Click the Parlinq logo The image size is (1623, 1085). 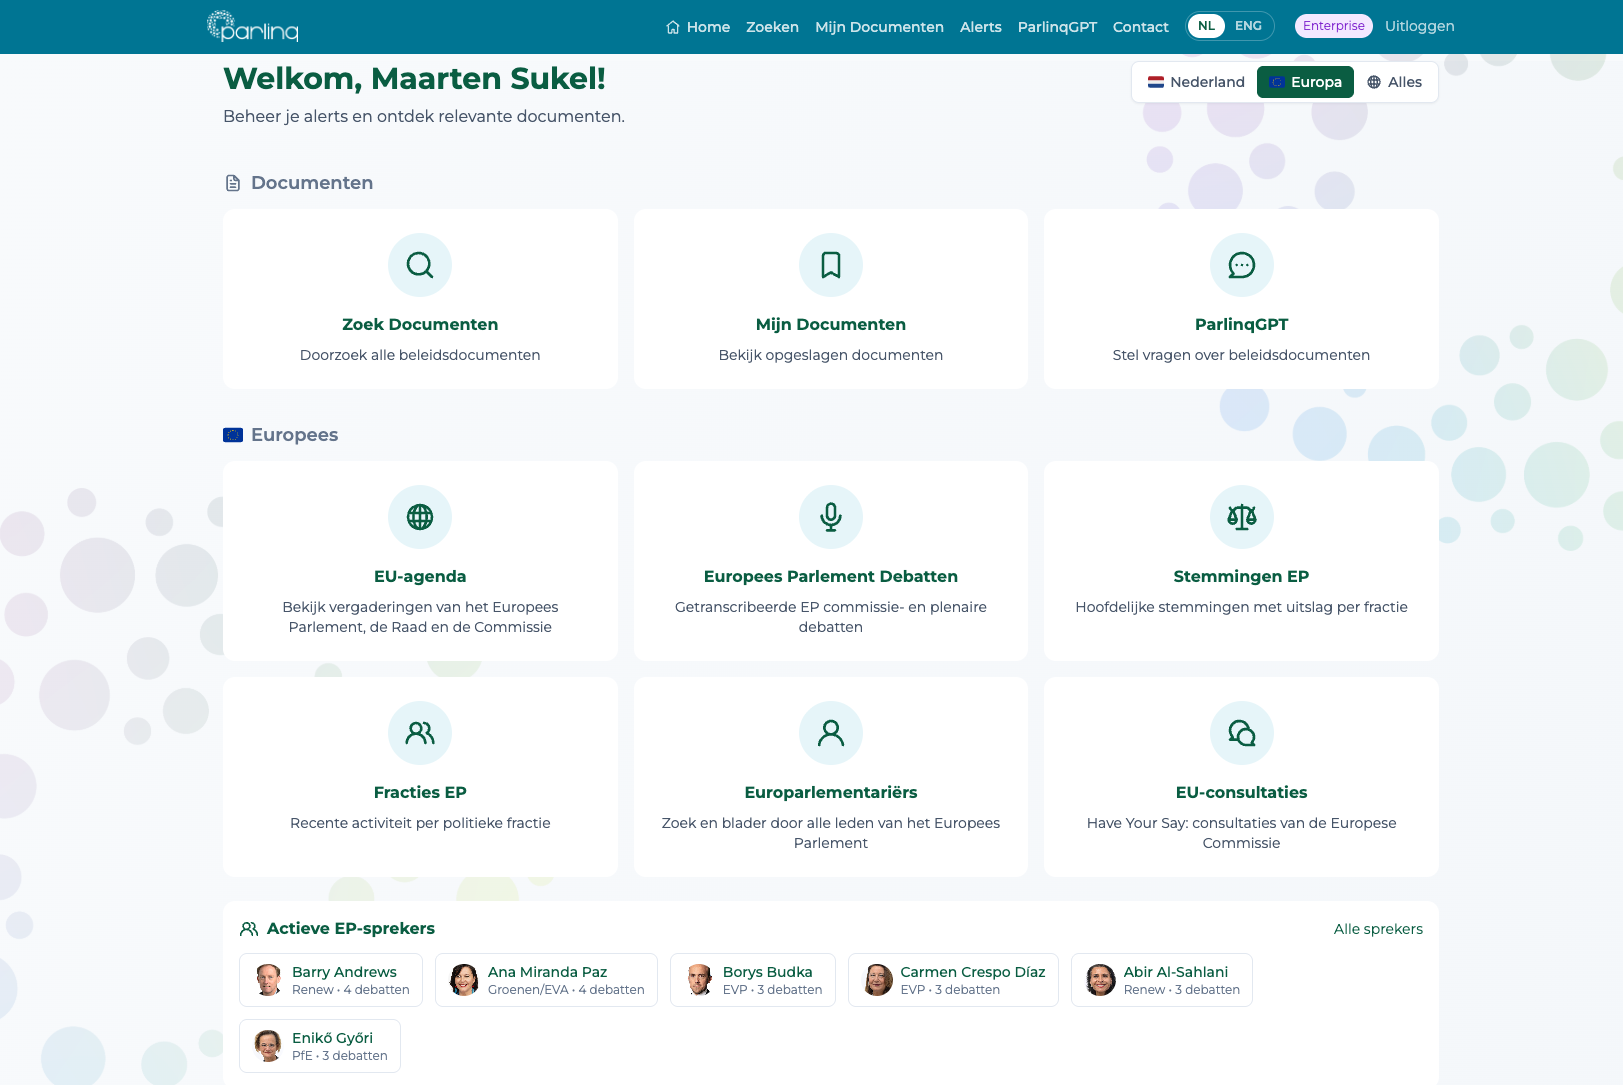tap(253, 26)
